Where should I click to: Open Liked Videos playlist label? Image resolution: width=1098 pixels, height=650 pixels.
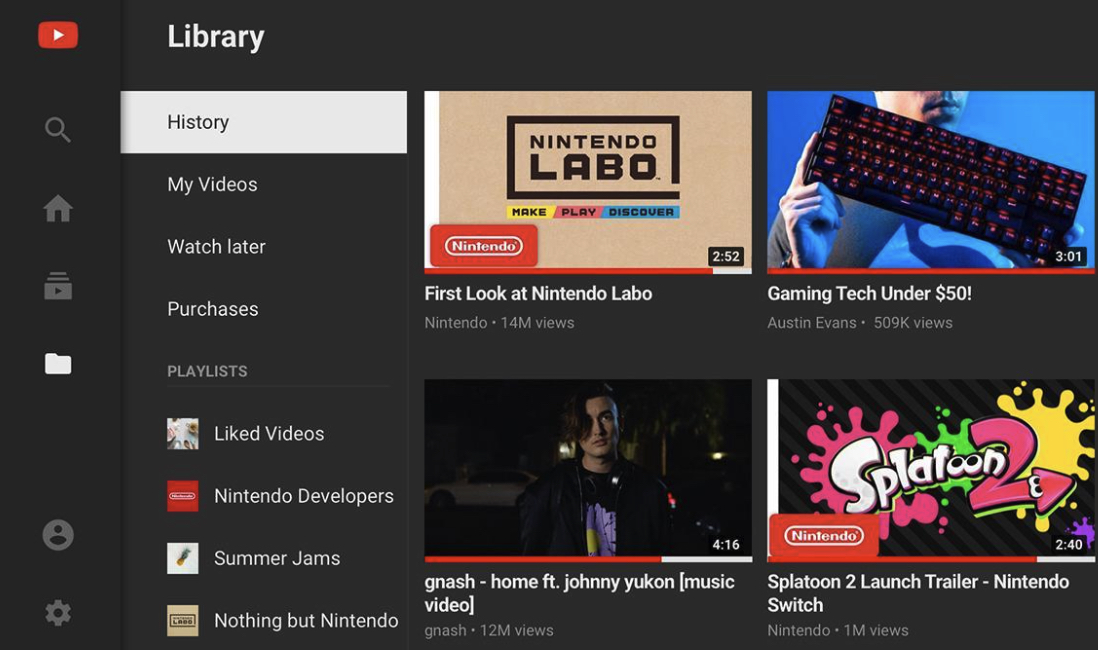tap(269, 434)
